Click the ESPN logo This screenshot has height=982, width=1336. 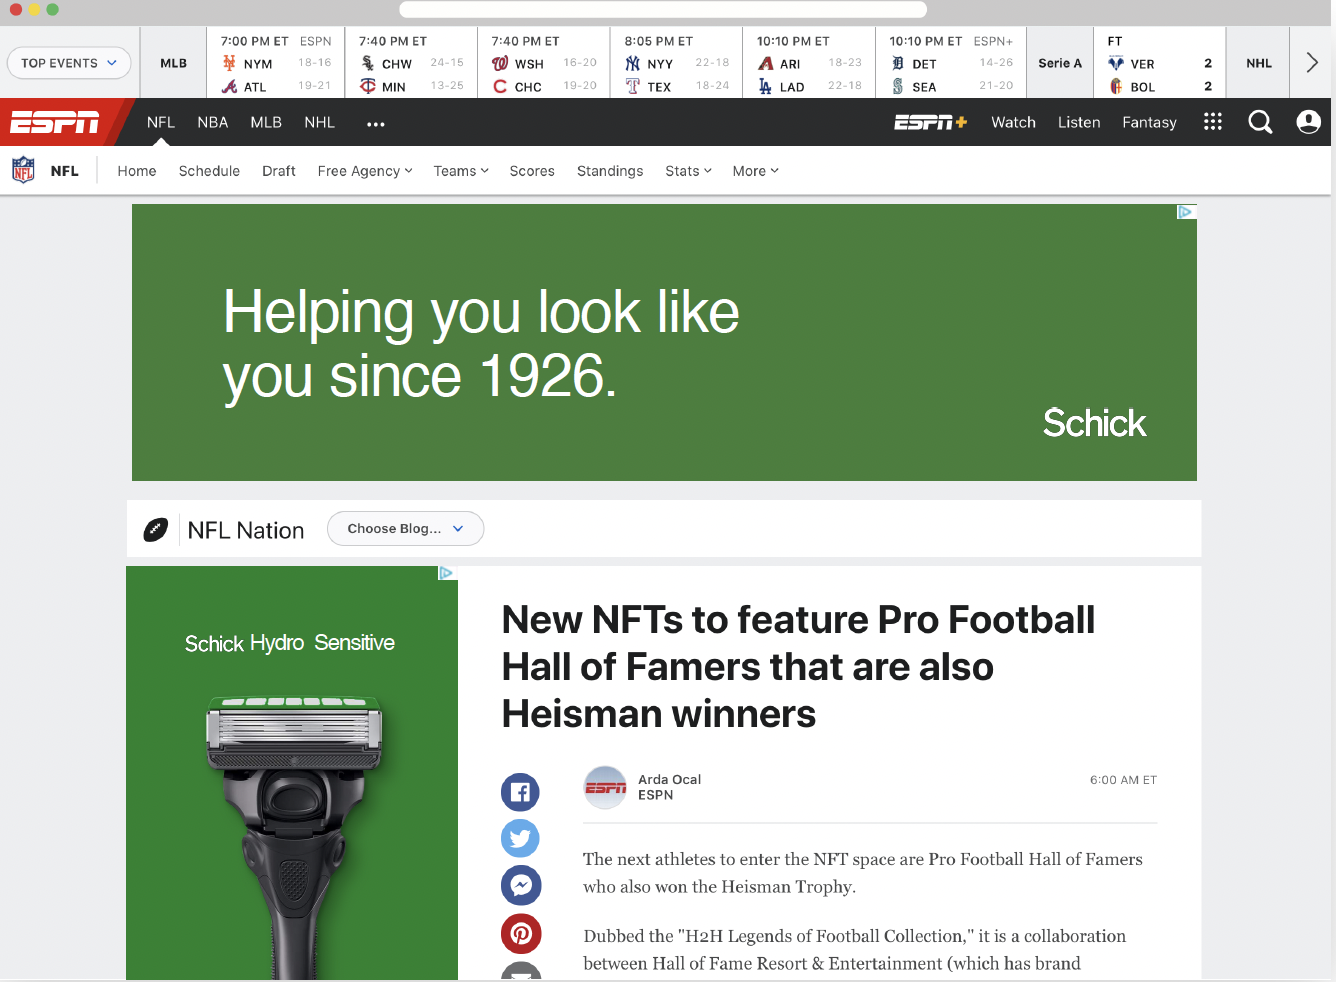(55, 122)
